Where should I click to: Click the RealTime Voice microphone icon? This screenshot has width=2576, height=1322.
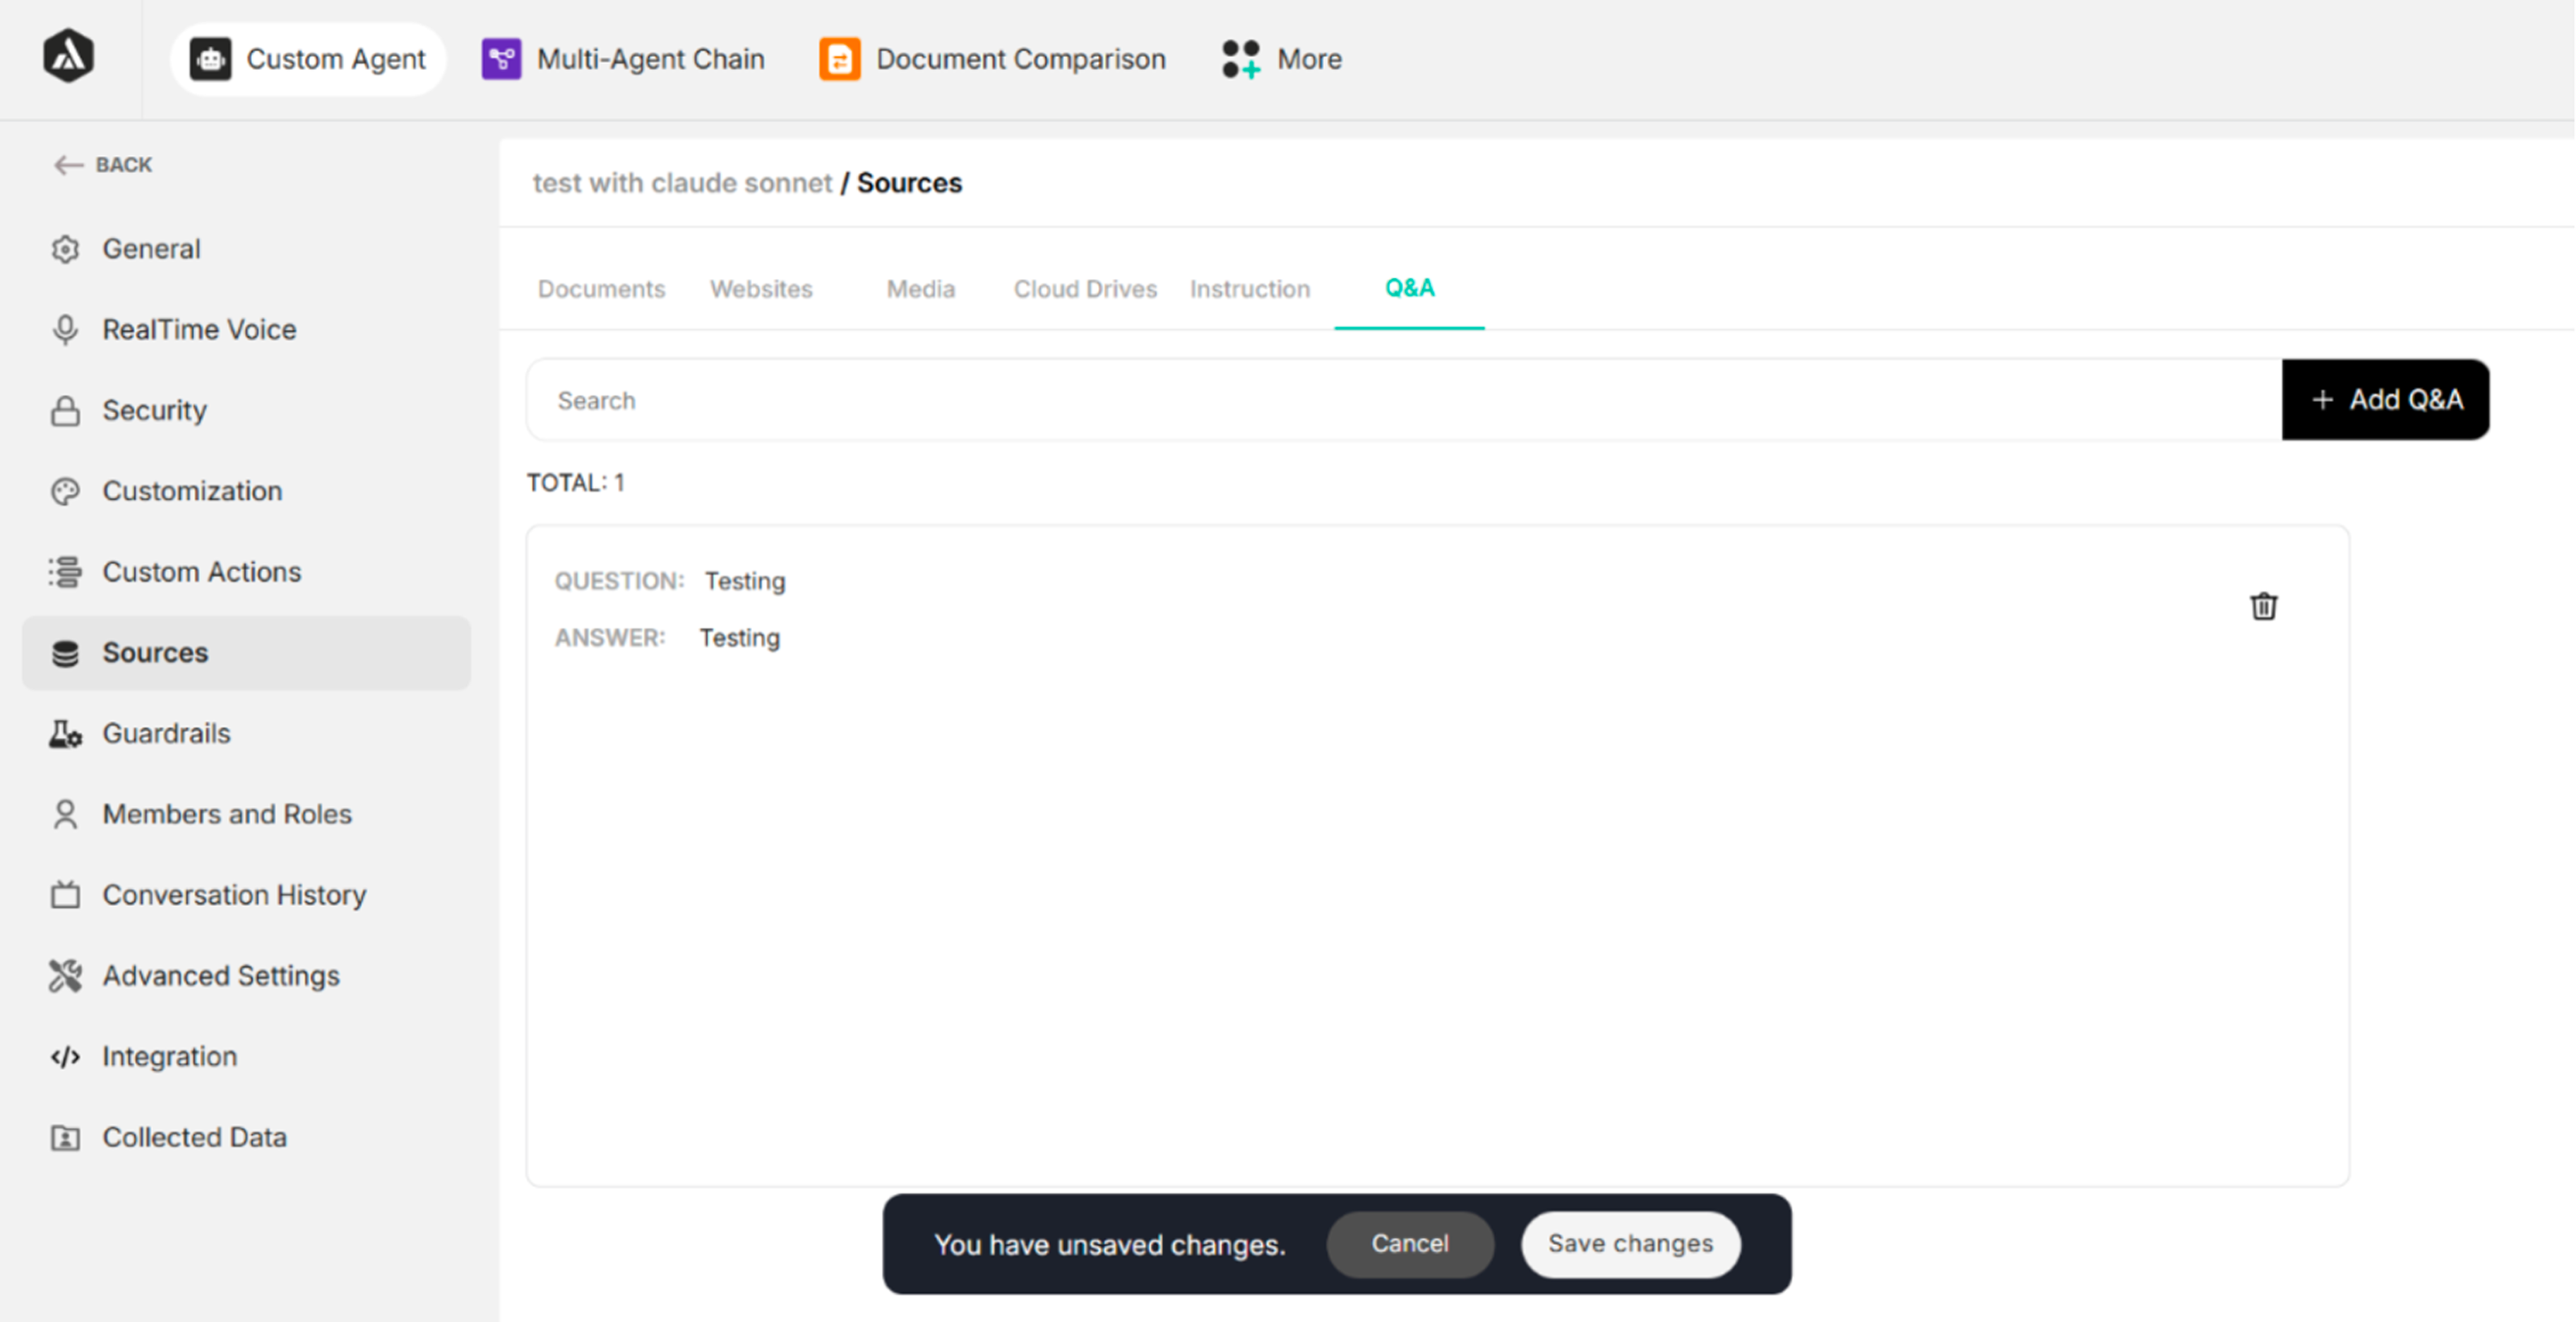coord(65,330)
